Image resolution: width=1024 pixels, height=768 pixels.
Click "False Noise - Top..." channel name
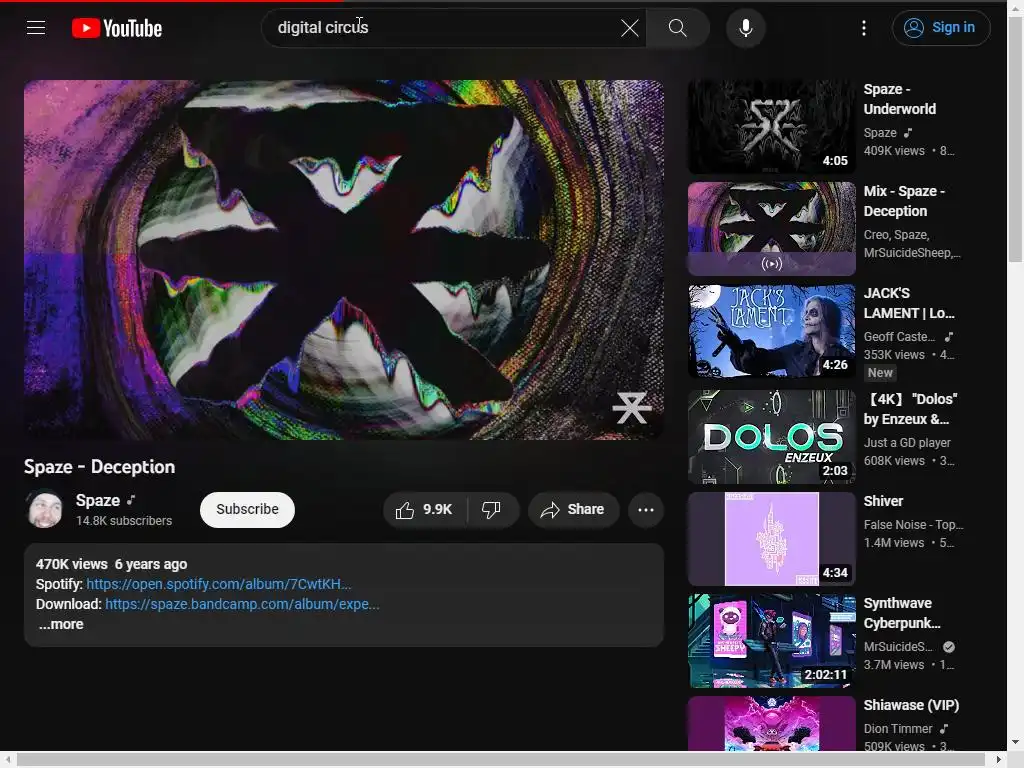pos(913,525)
